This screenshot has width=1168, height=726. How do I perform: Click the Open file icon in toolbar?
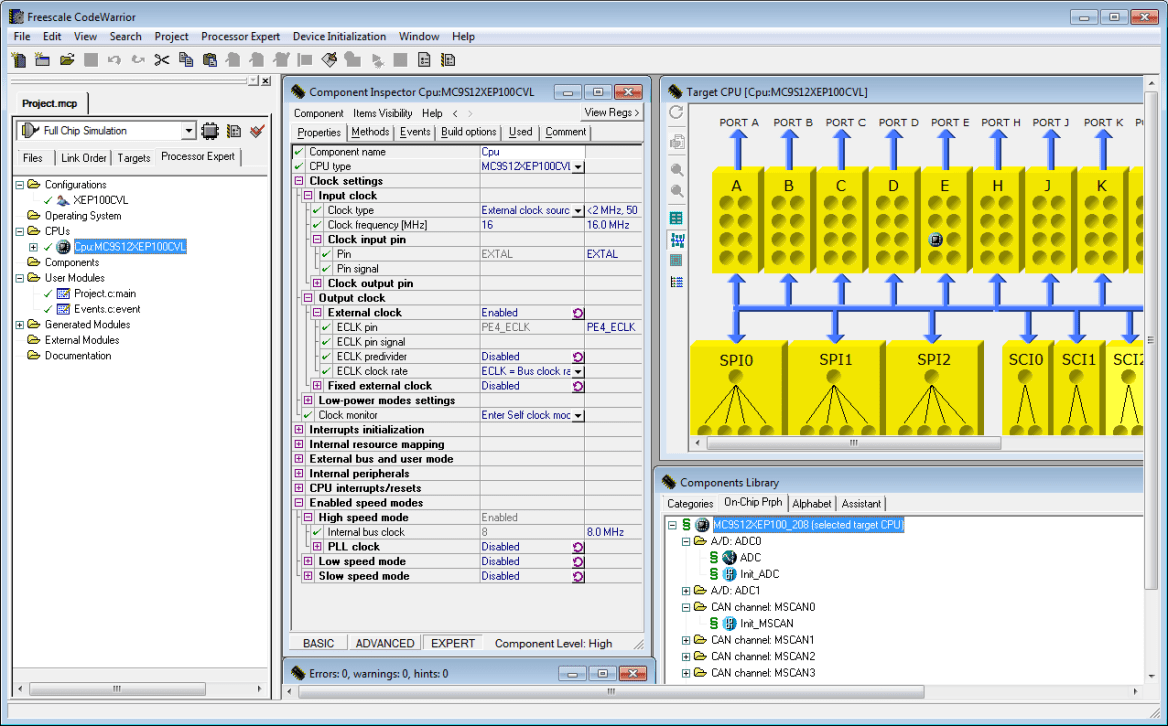pos(66,59)
